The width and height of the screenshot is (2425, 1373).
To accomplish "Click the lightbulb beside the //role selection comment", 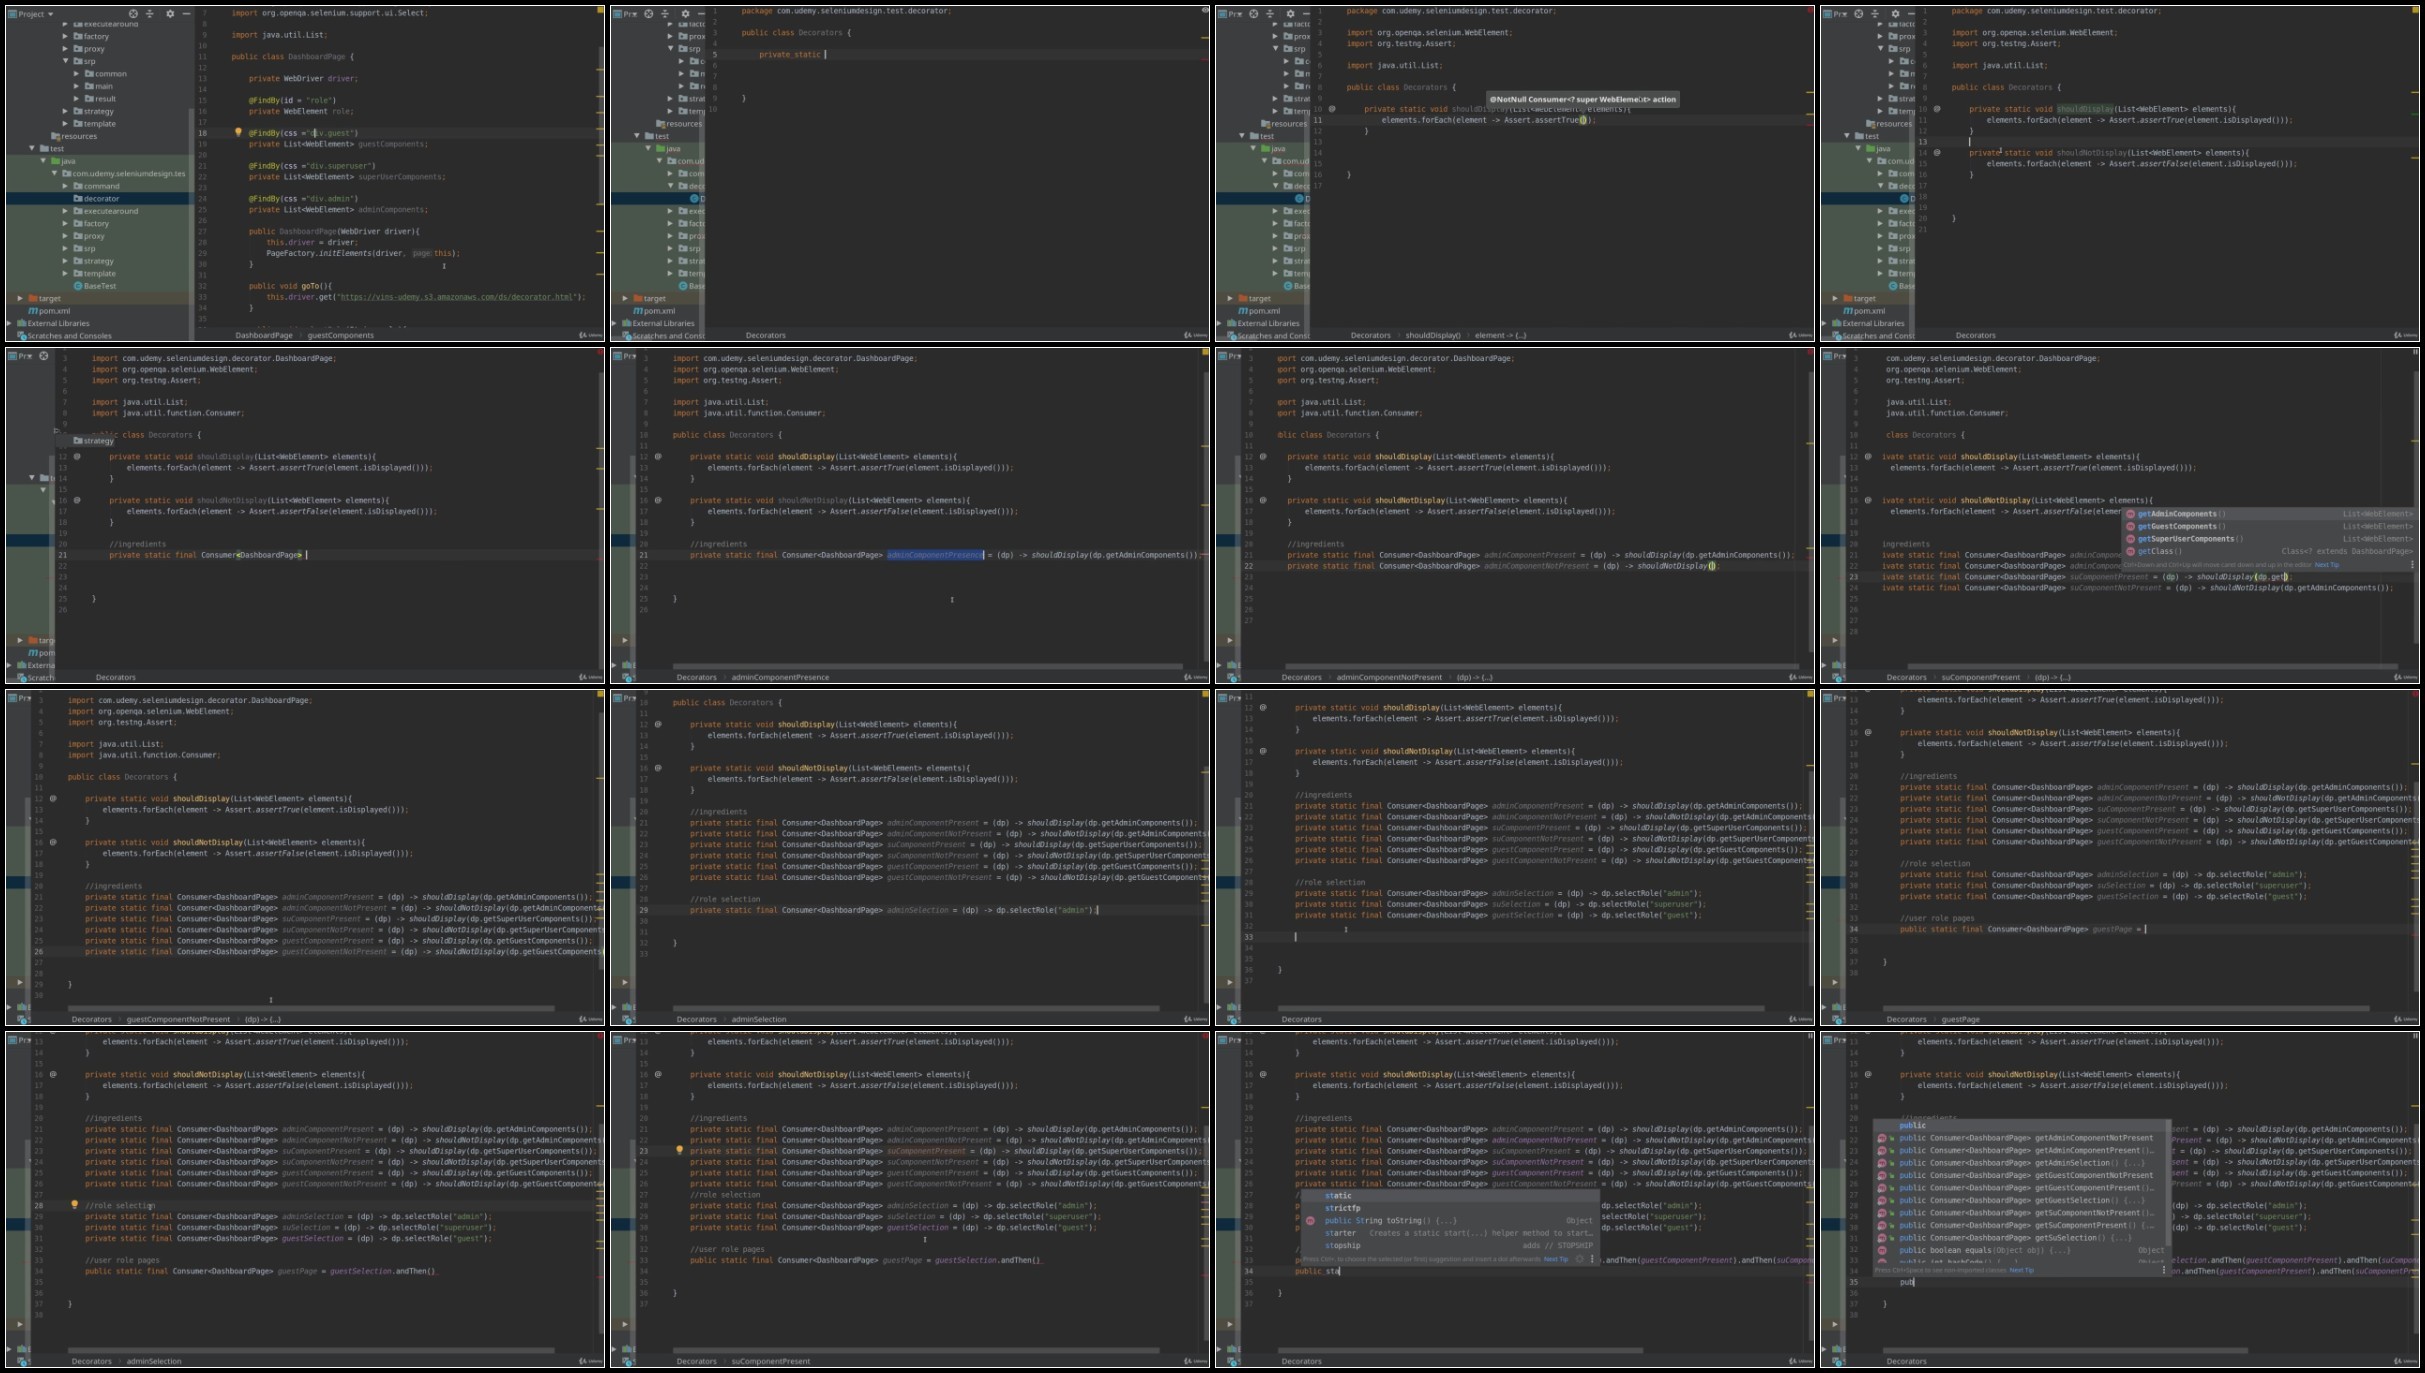I will pyautogui.click(x=74, y=1205).
